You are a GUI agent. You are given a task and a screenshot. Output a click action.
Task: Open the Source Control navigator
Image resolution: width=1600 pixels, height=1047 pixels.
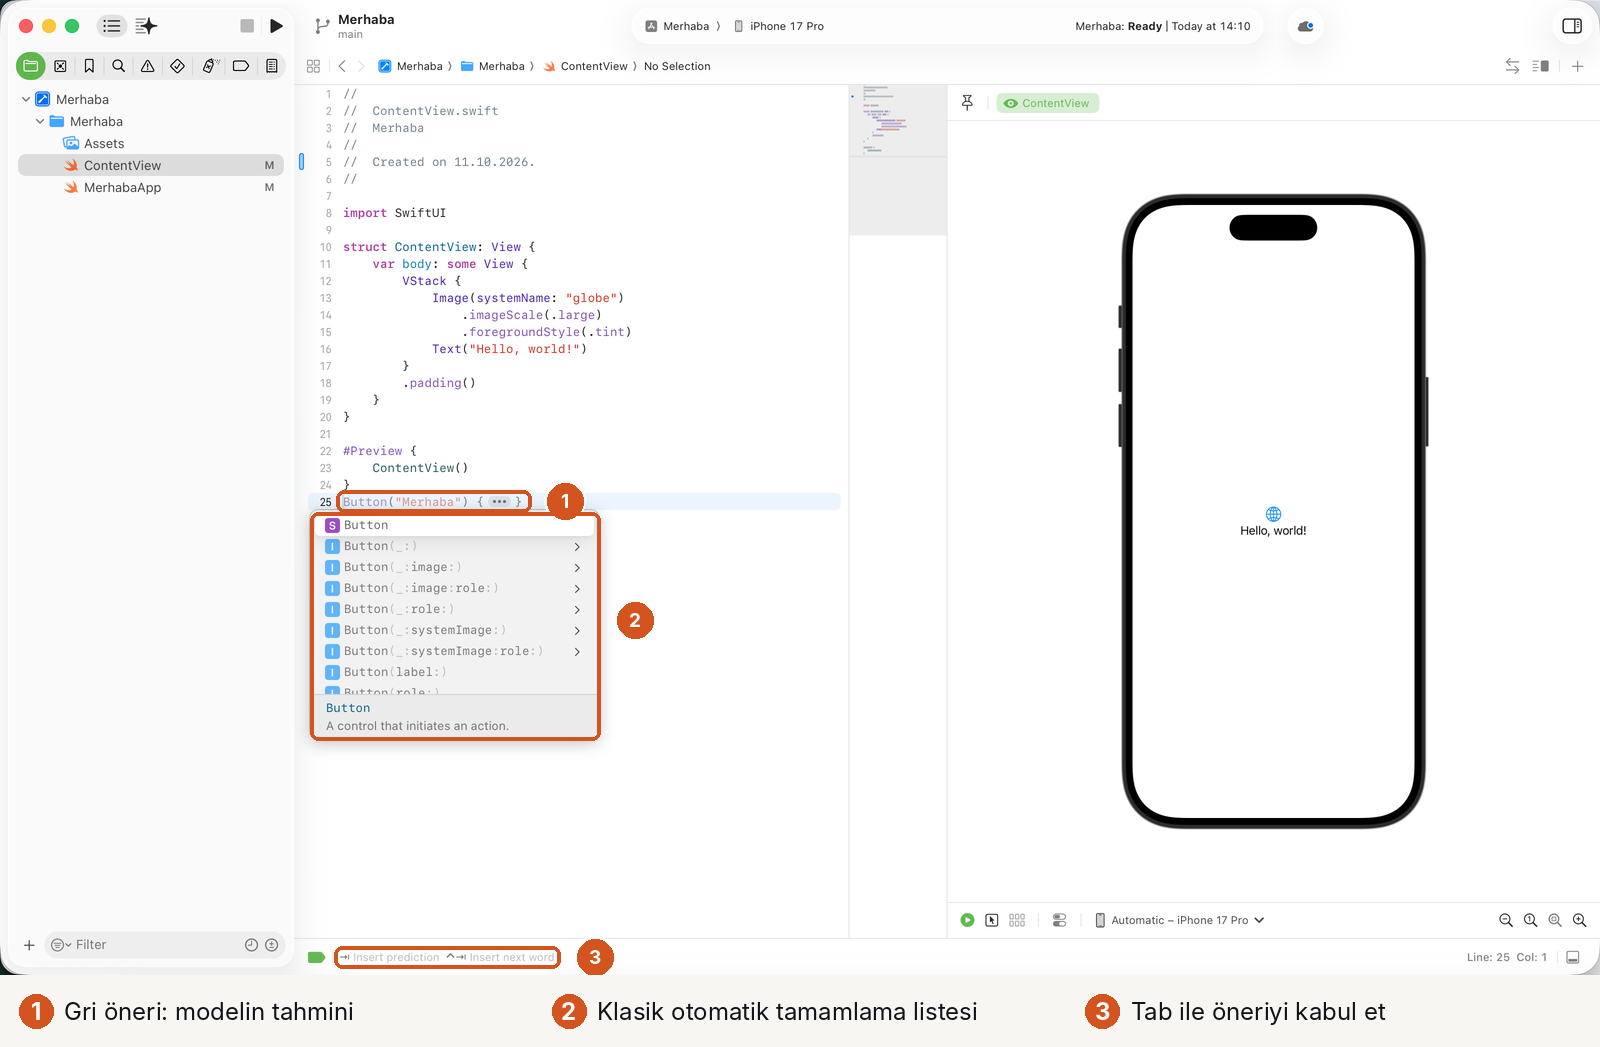pos(60,66)
